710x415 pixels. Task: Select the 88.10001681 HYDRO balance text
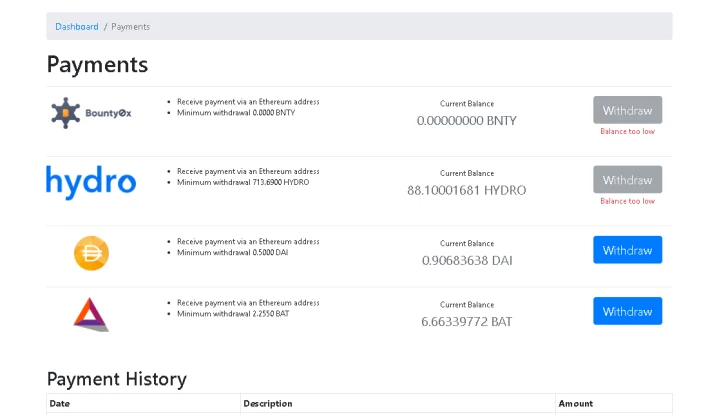tap(466, 191)
